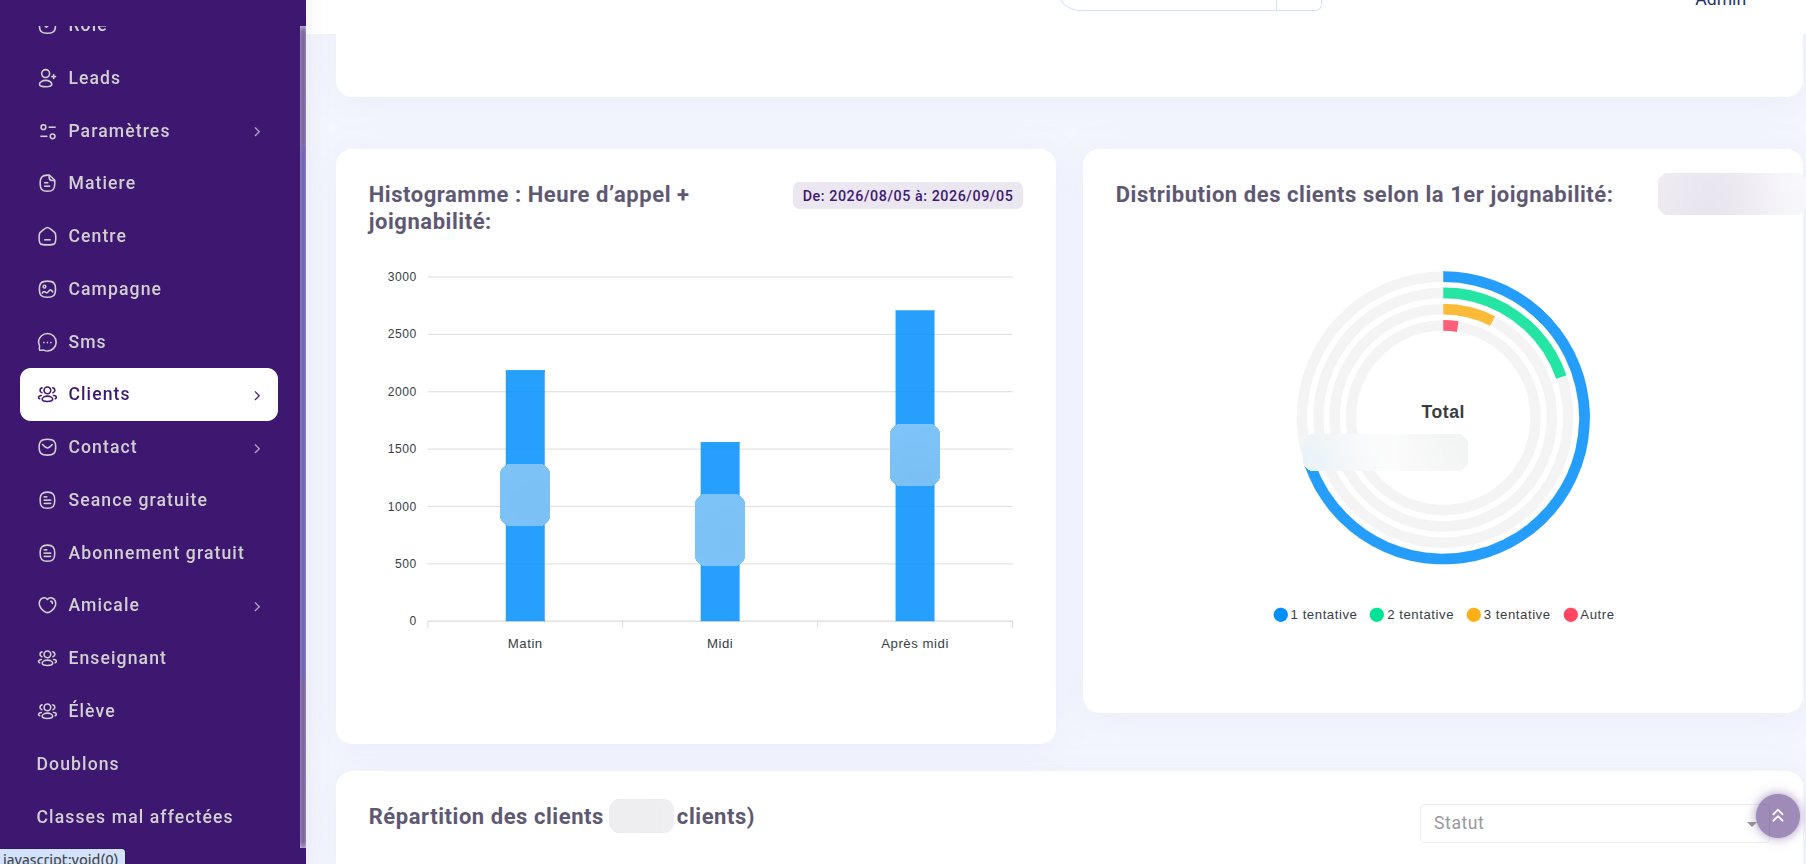Expand the Contact submenu chevron
The image size is (1806, 864).
(x=257, y=449)
